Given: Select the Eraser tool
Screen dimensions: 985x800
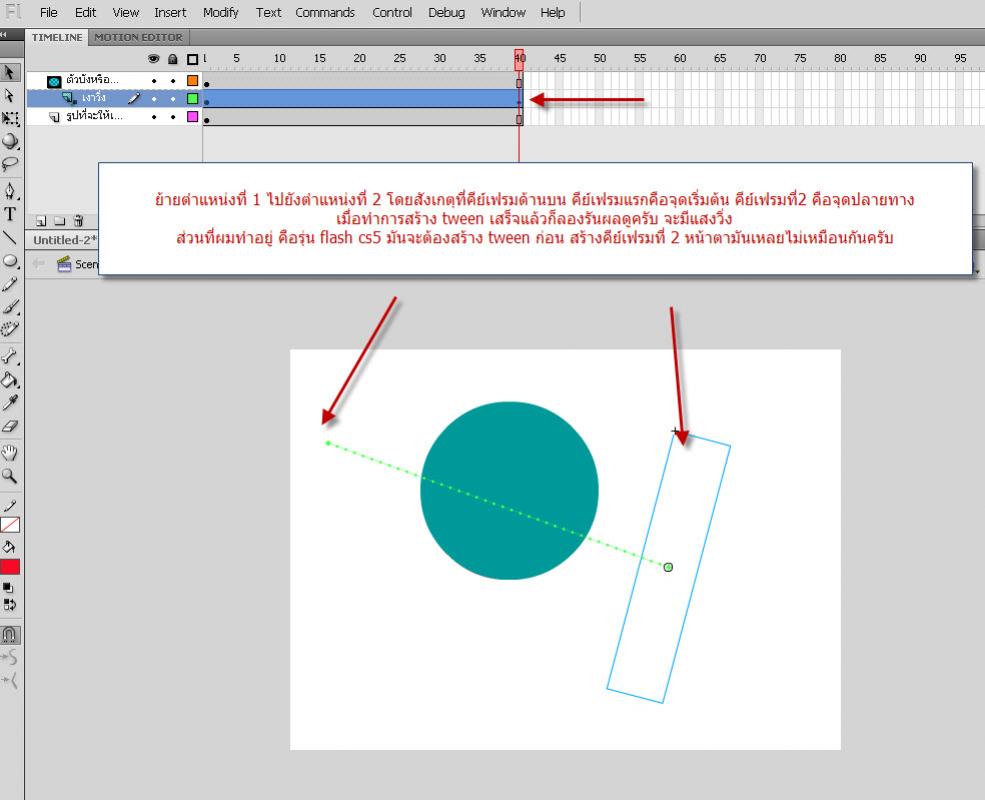Looking at the screenshot, I should (10, 426).
